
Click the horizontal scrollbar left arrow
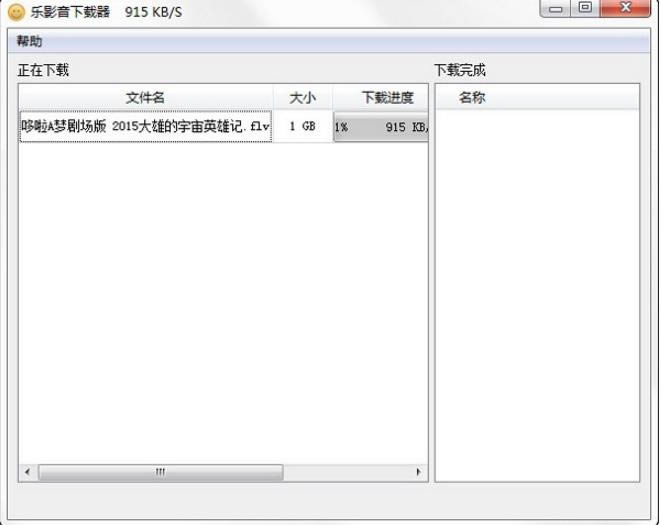click(27, 471)
